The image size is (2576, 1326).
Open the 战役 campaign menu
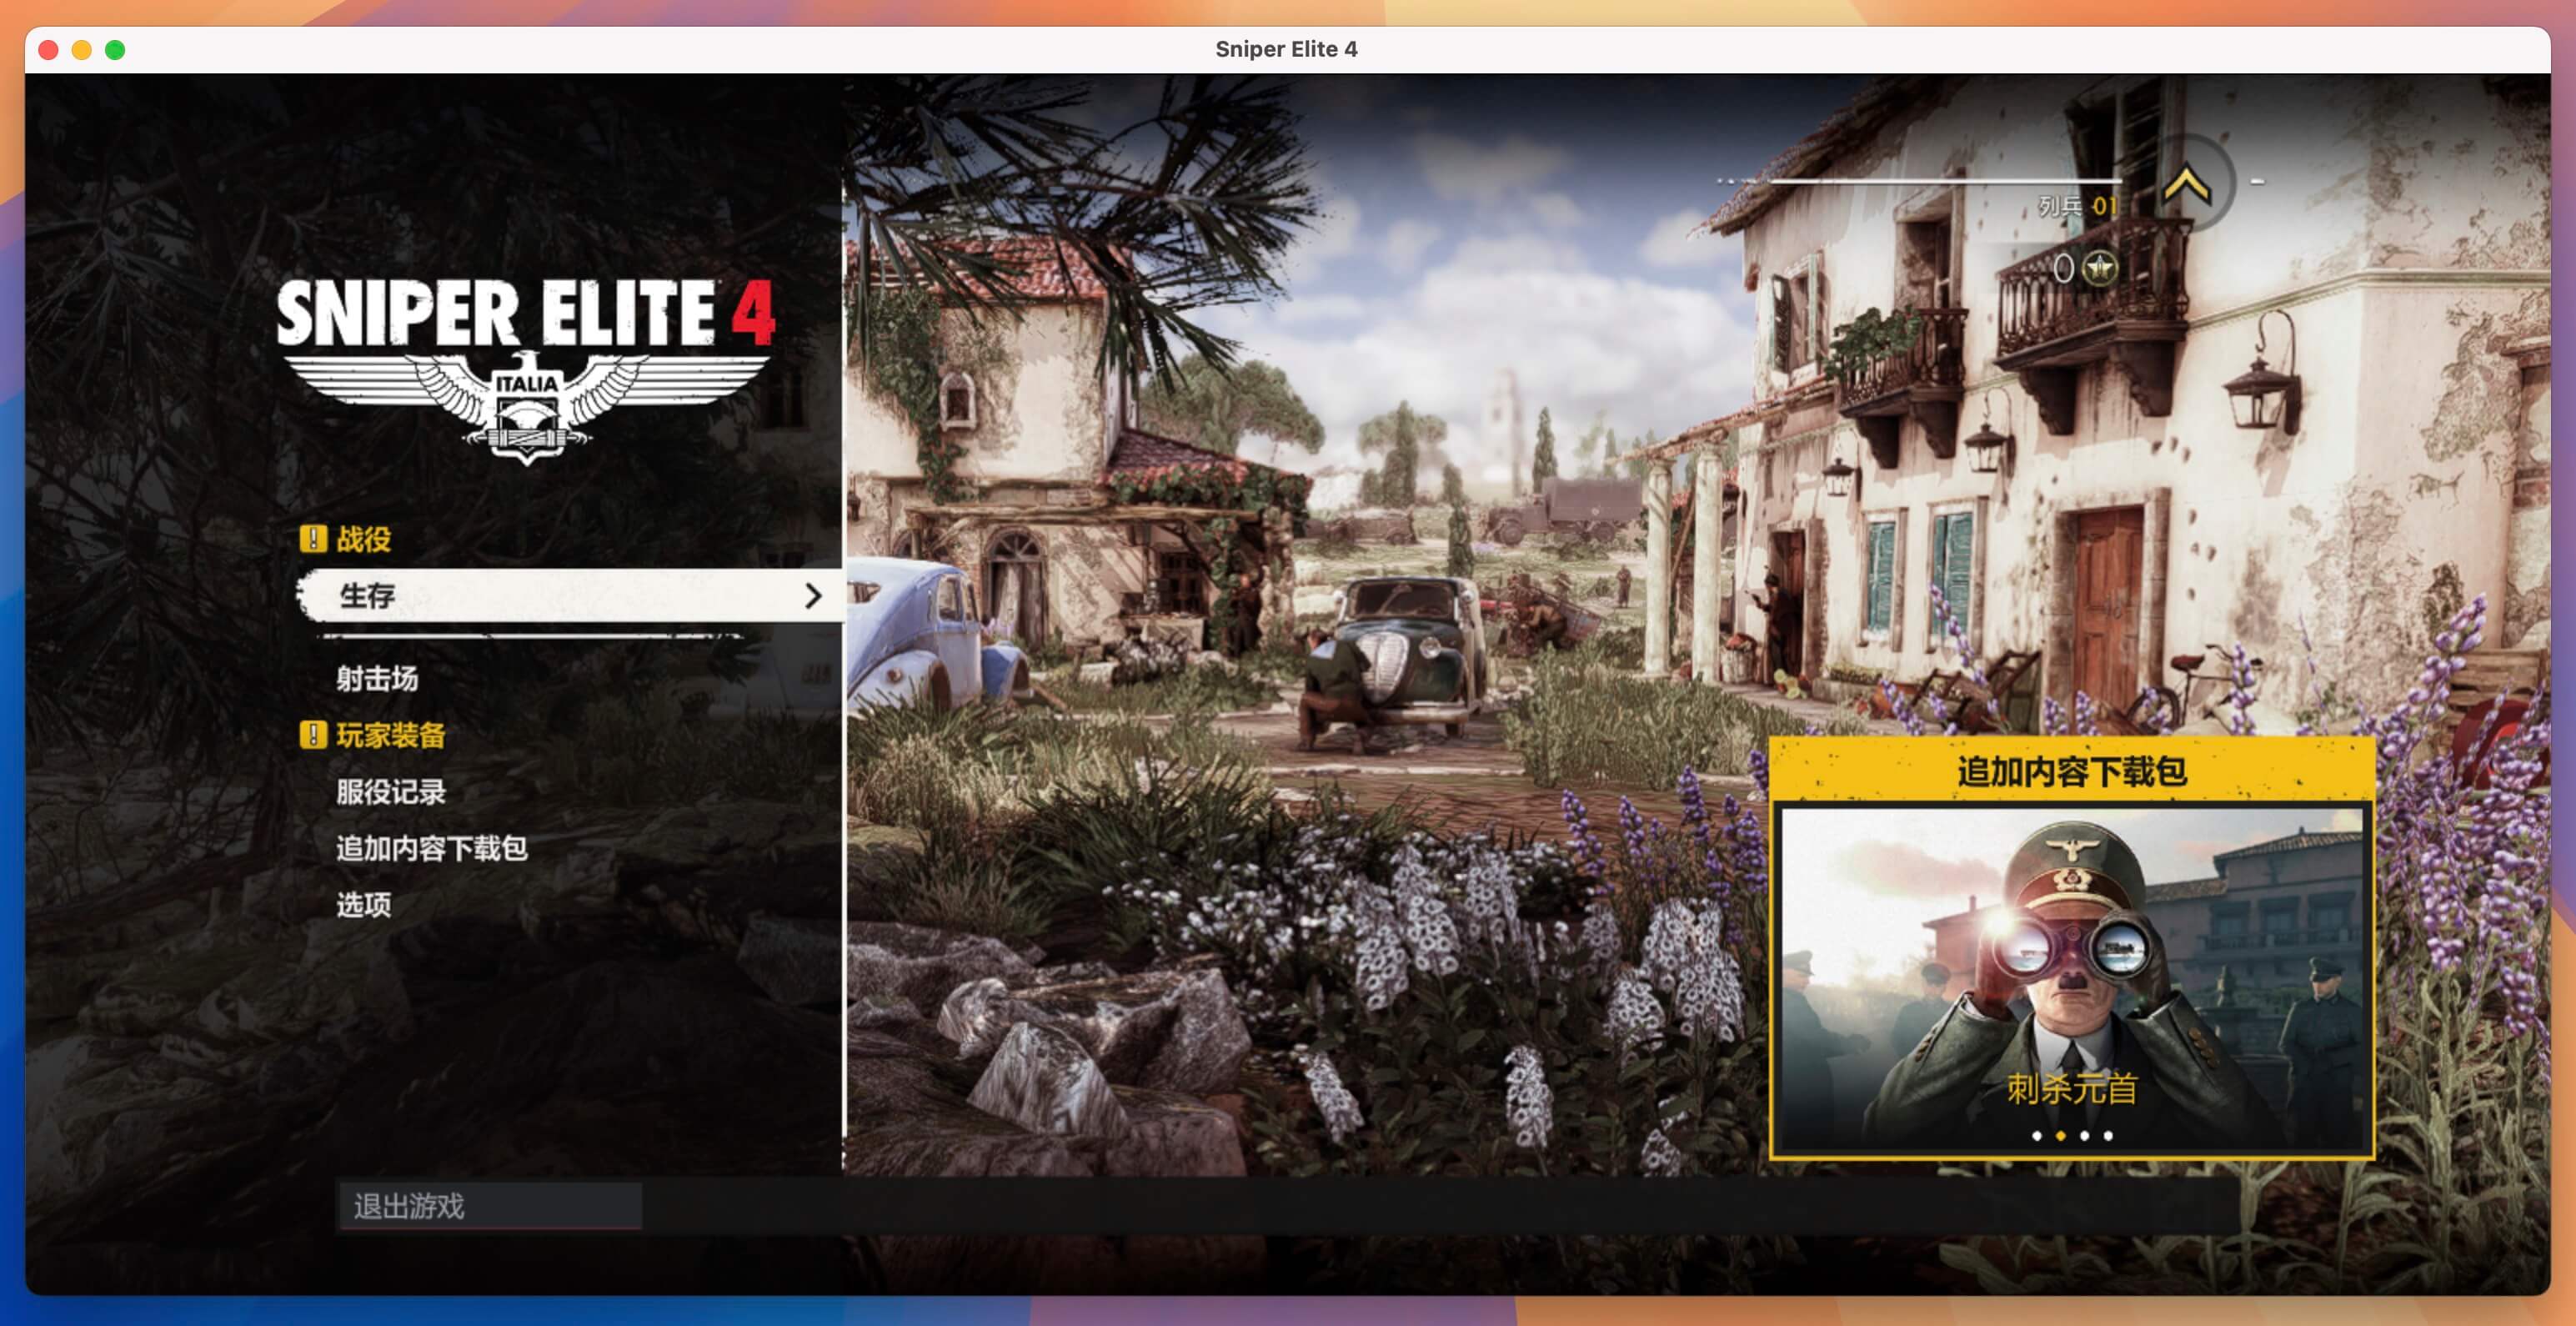(363, 540)
